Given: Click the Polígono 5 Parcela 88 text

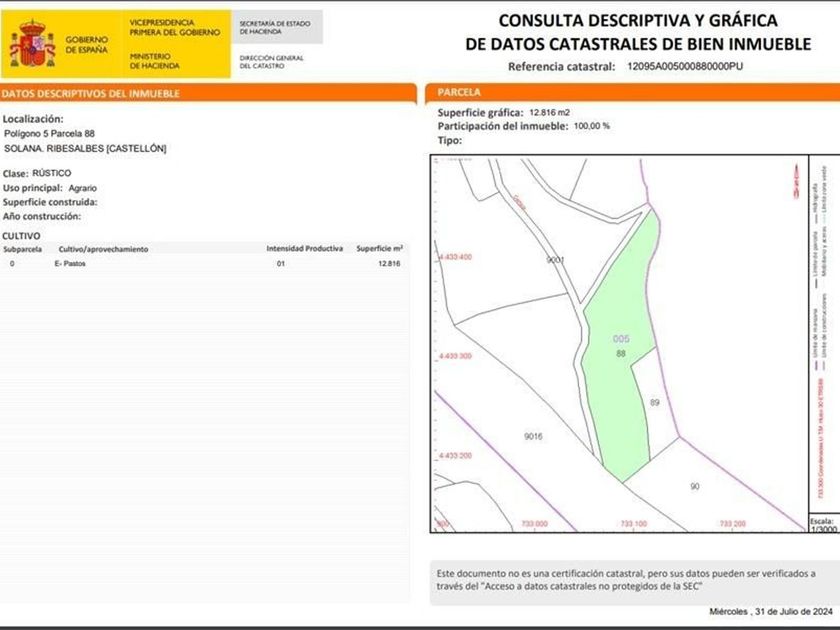Looking at the screenshot, I should coord(49,133).
